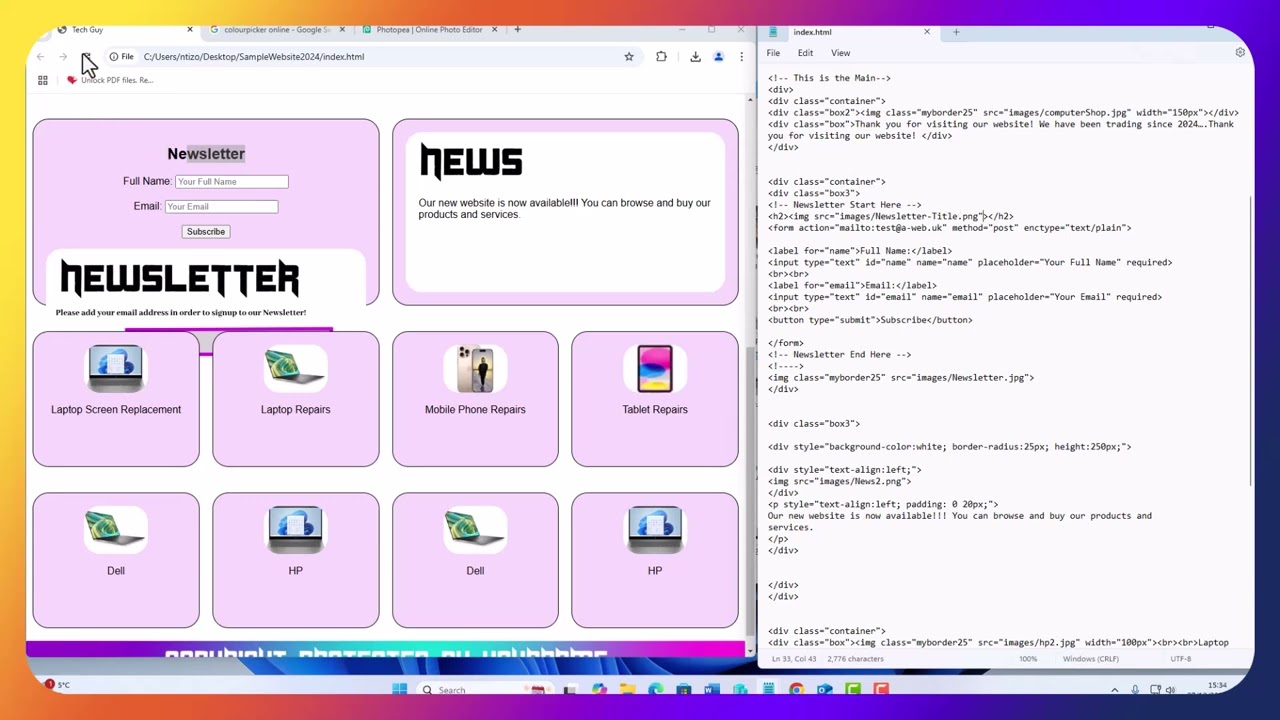
Task: Close the Tech Guy Chrome tab
Action: pyautogui.click(x=189, y=30)
